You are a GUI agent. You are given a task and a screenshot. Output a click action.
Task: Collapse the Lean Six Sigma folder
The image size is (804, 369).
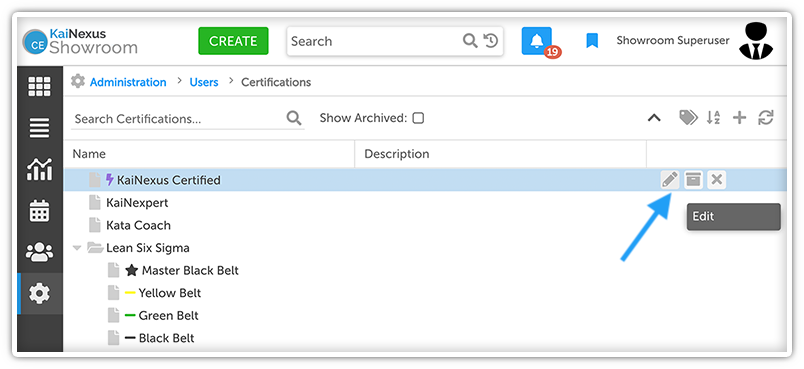tap(77, 248)
